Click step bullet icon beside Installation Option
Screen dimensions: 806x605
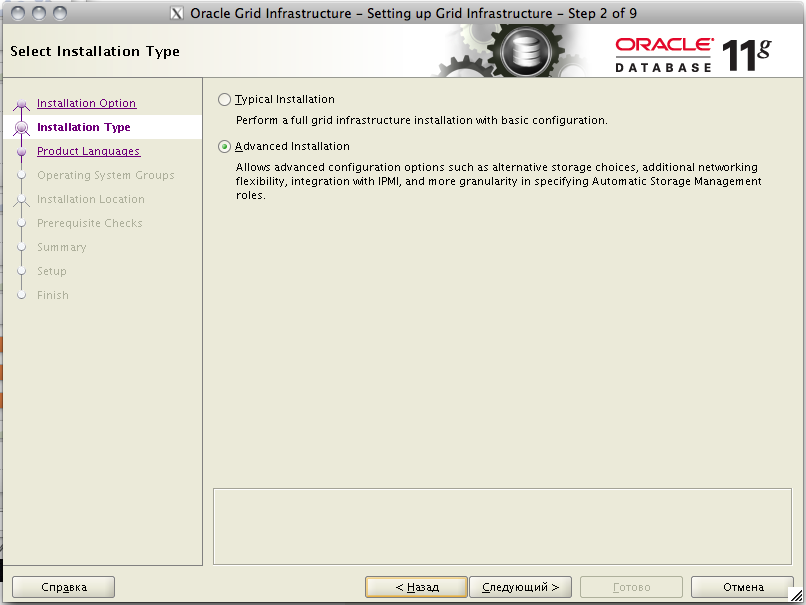22,104
